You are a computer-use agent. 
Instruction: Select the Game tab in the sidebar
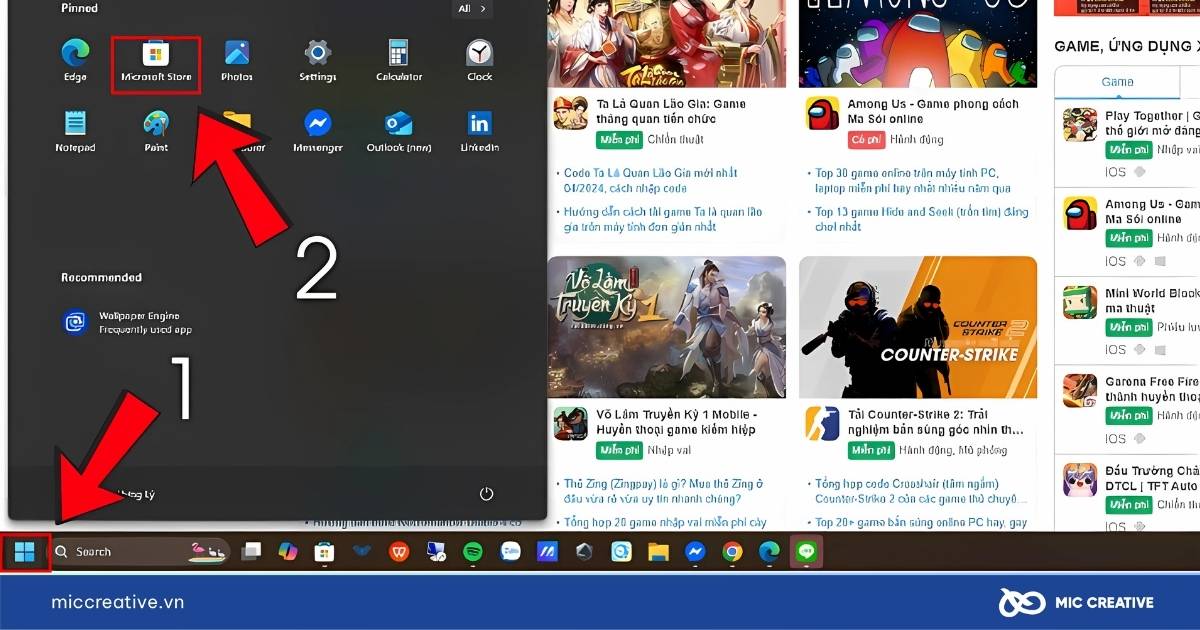pyautogui.click(x=1117, y=82)
